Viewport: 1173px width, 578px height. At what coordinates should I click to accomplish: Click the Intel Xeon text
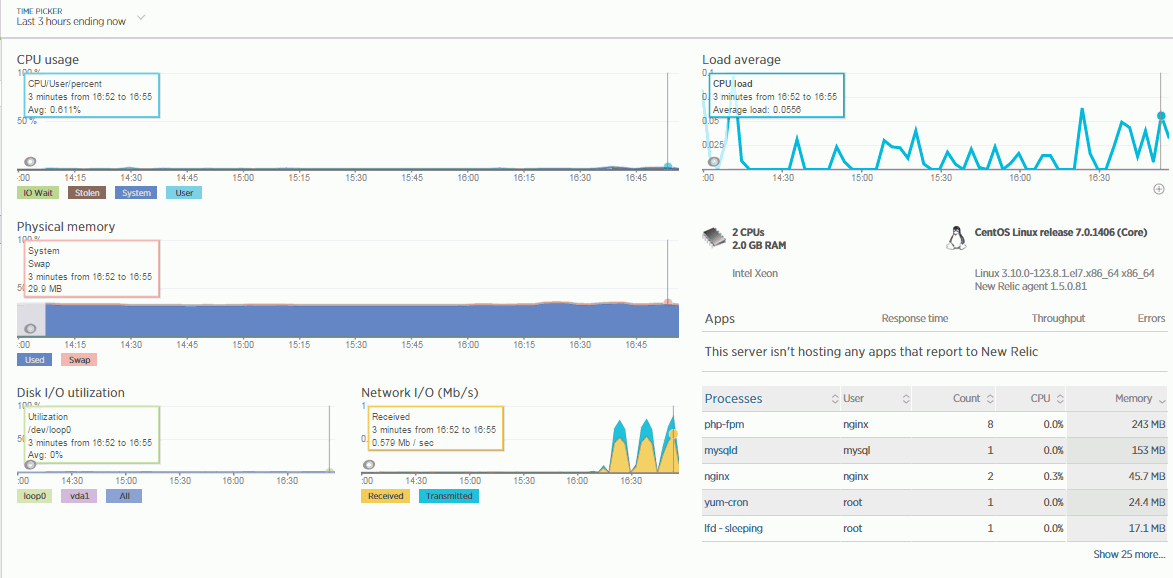754,273
